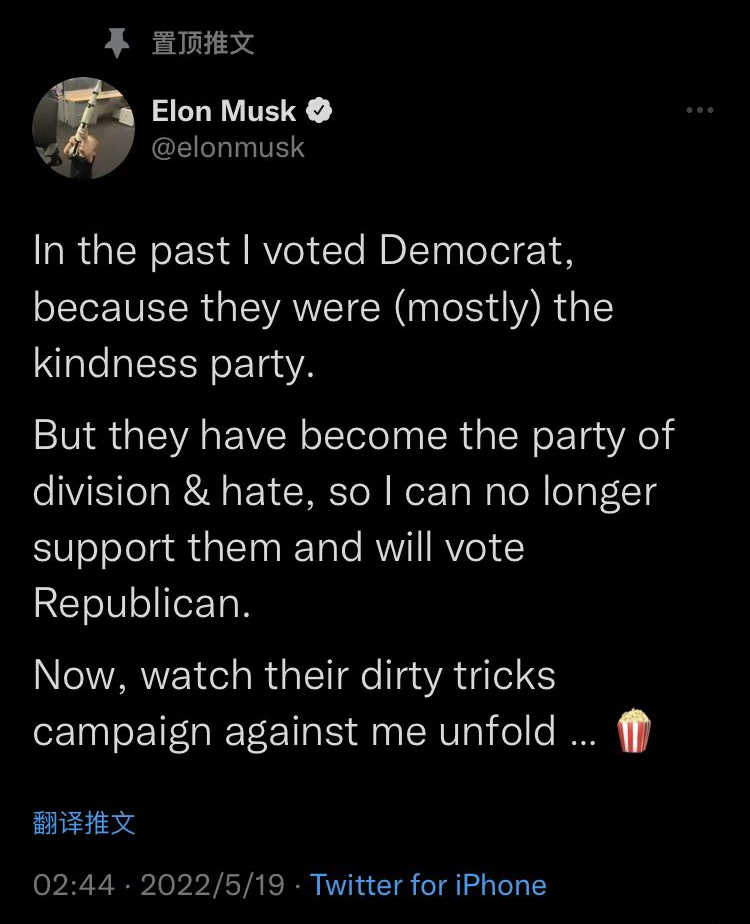Click the word 'Republican.' in the tweet
The image size is (750, 924).
coord(142,603)
